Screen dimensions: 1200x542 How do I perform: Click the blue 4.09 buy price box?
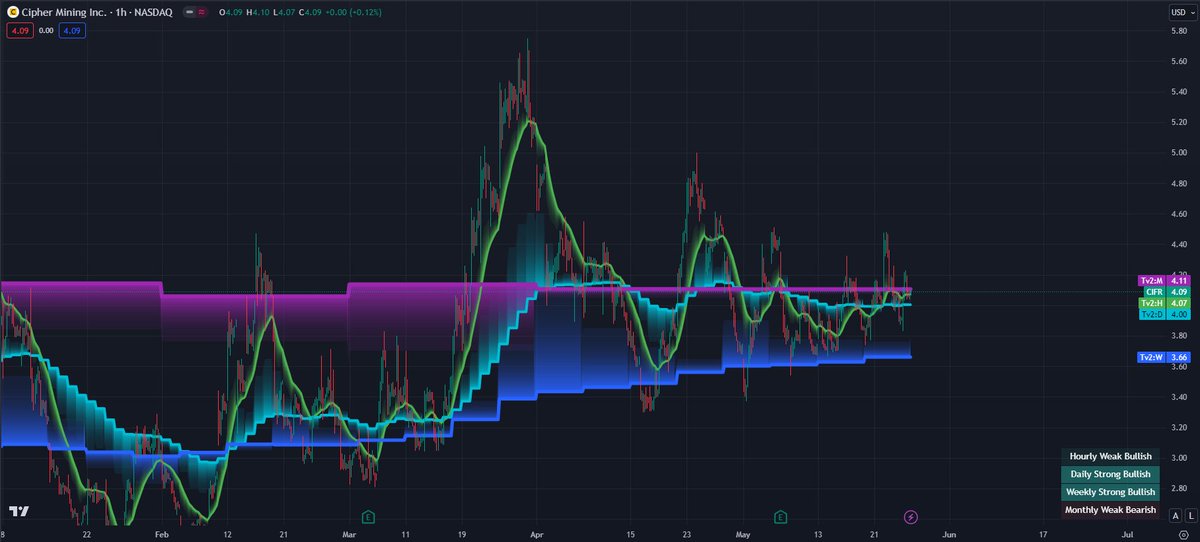click(71, 31)
